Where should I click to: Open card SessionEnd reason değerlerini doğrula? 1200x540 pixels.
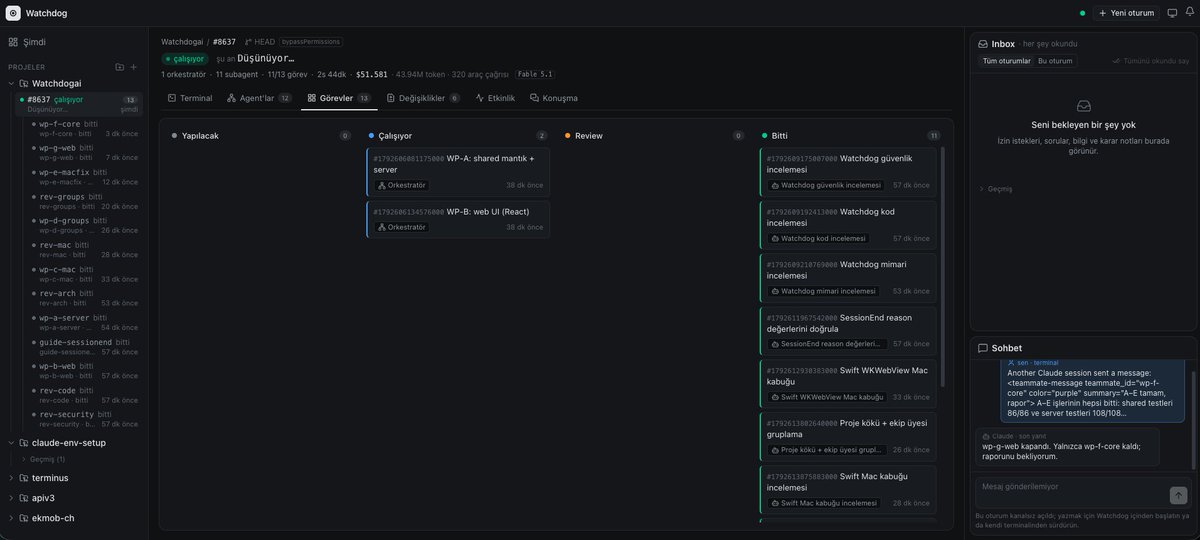848,329
